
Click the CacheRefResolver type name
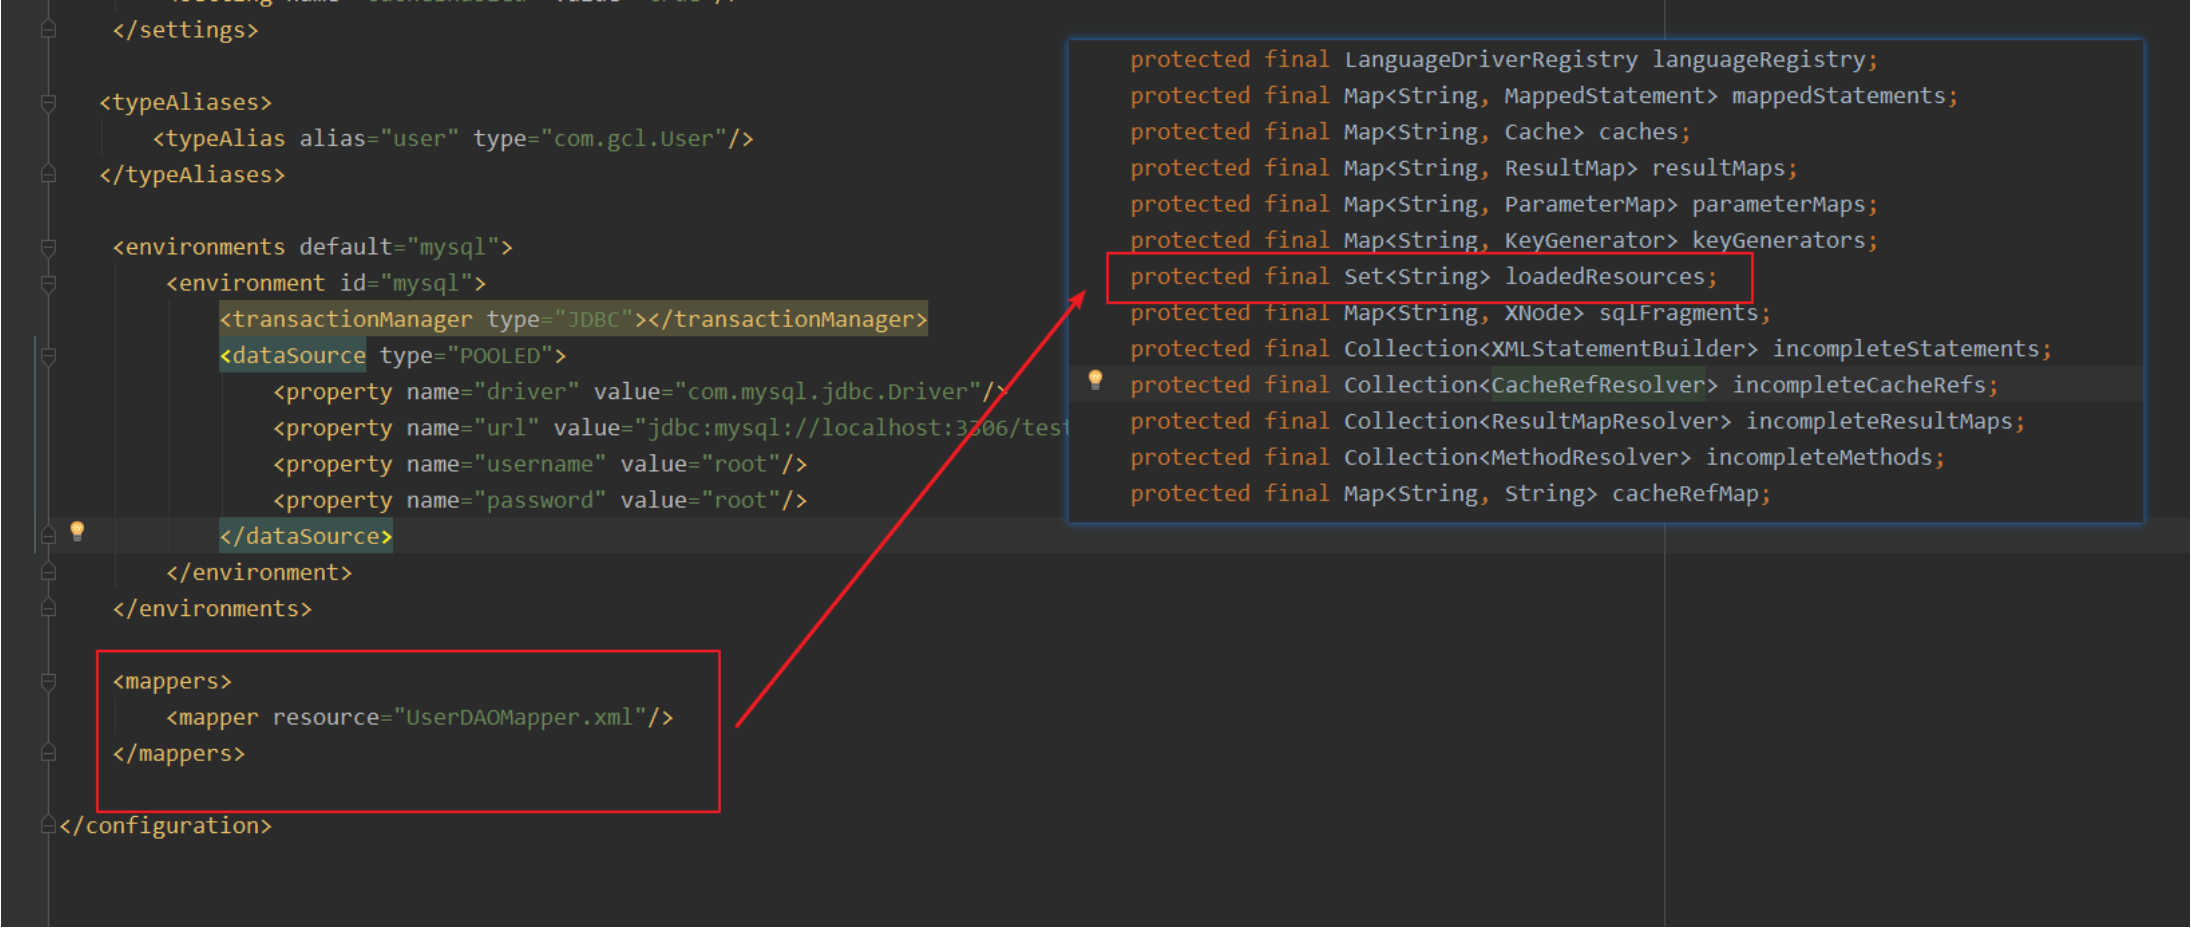(x=1597, y=385)
